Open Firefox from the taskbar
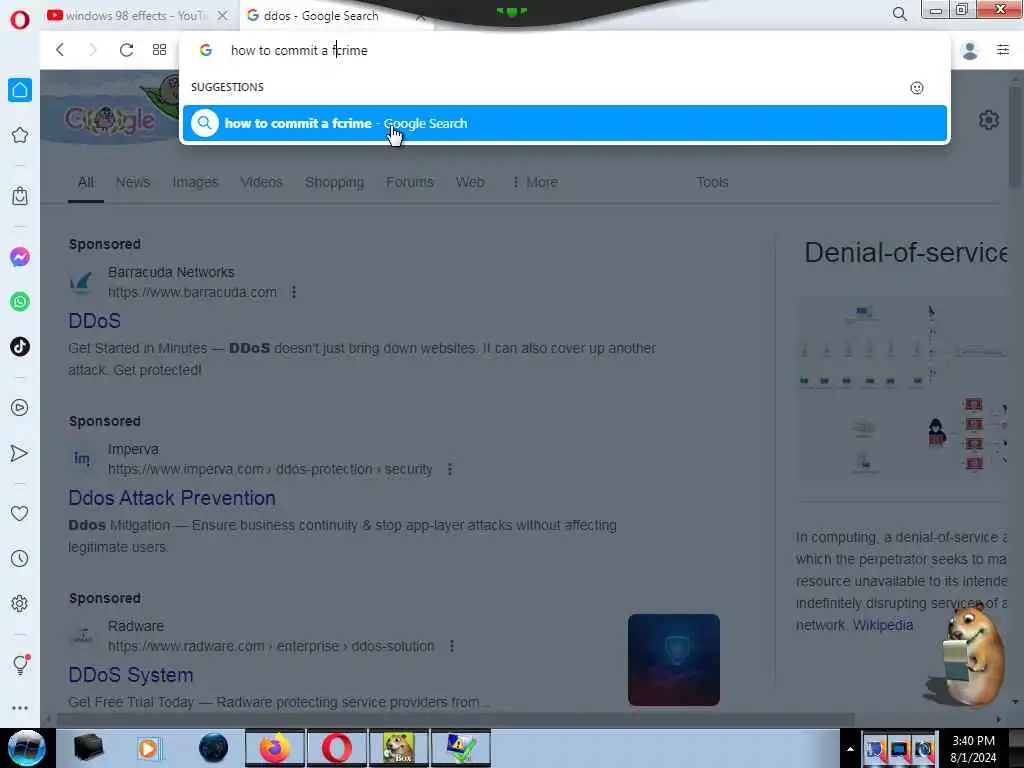This screenshot has height=768, width=1024. click(x=275, y=748)
